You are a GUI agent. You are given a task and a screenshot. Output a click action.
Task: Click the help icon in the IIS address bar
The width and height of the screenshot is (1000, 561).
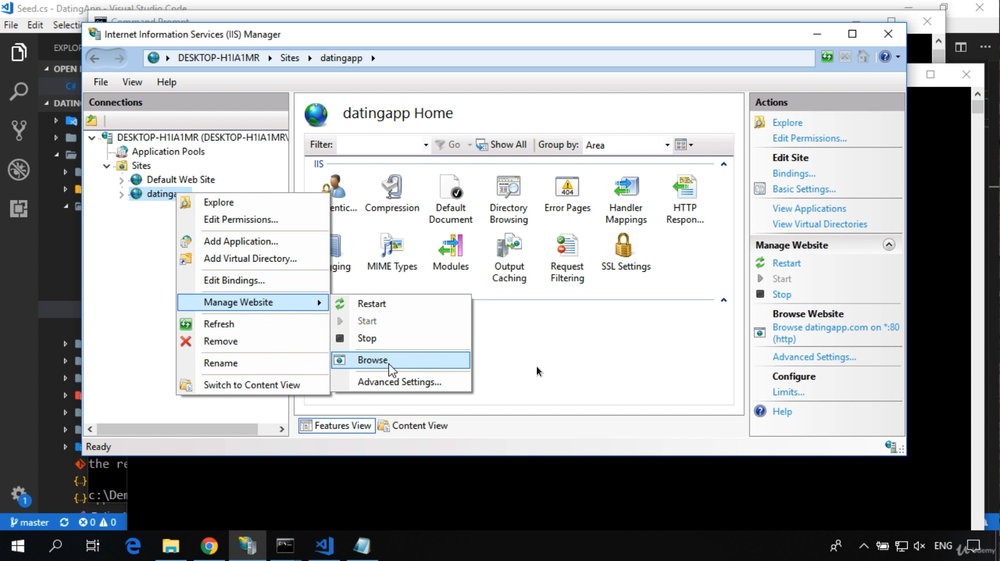[885, 57]
